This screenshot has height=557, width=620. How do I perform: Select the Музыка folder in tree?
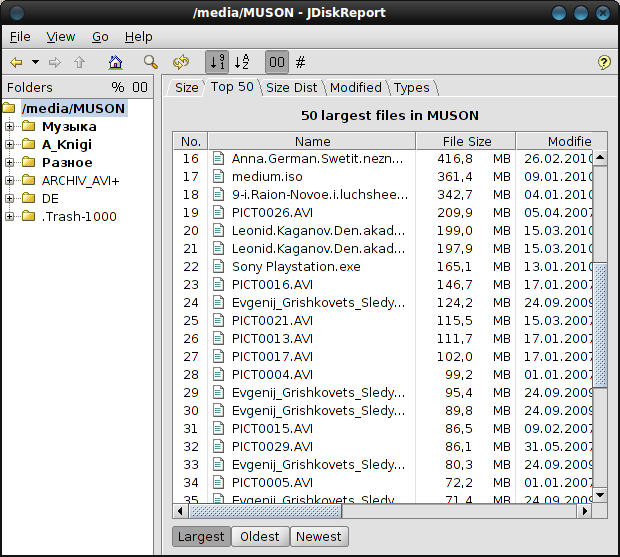point(69,127)
